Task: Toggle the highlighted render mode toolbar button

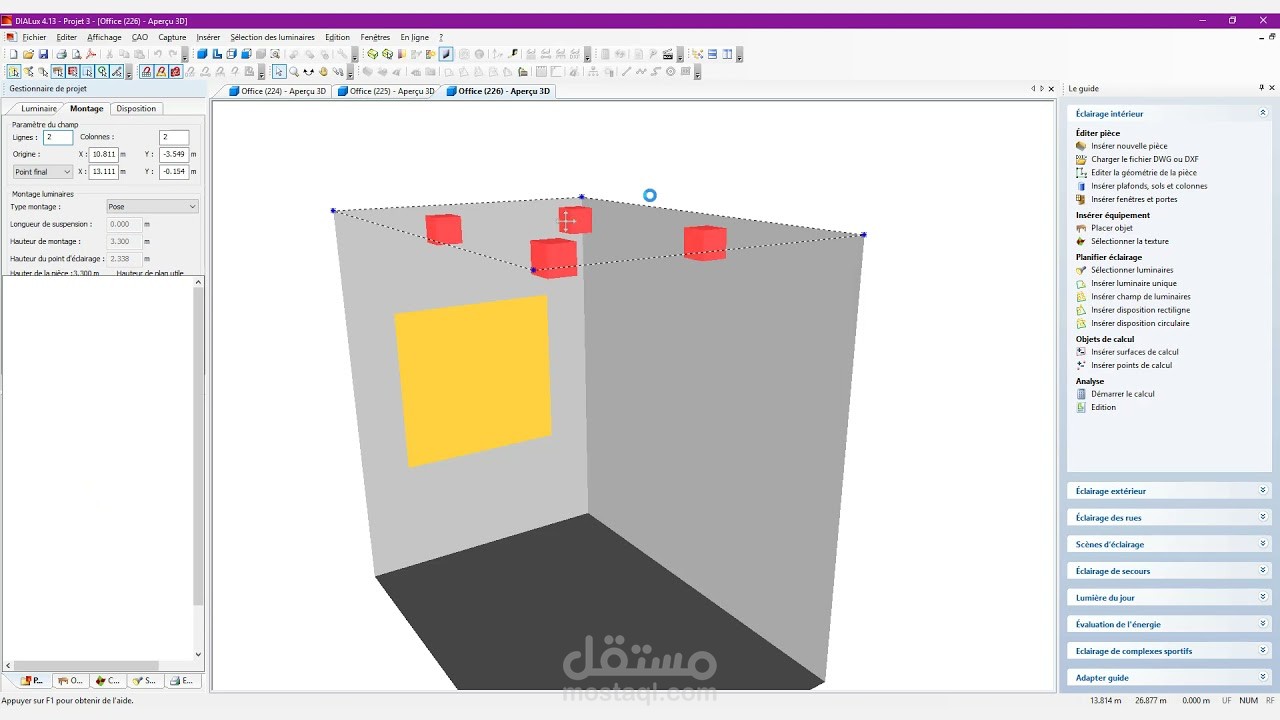Action: [x=446, y=54]
